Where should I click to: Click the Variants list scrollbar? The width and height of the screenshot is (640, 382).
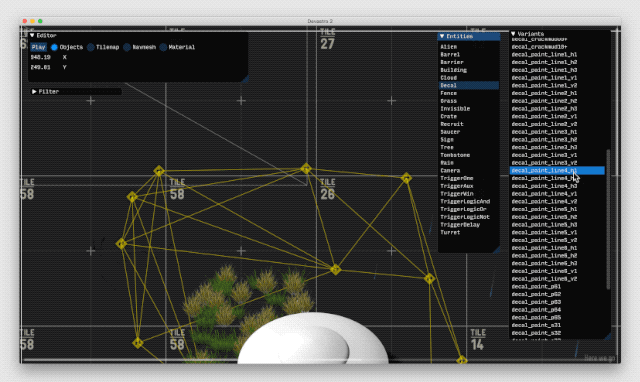[x=608, y=219]
